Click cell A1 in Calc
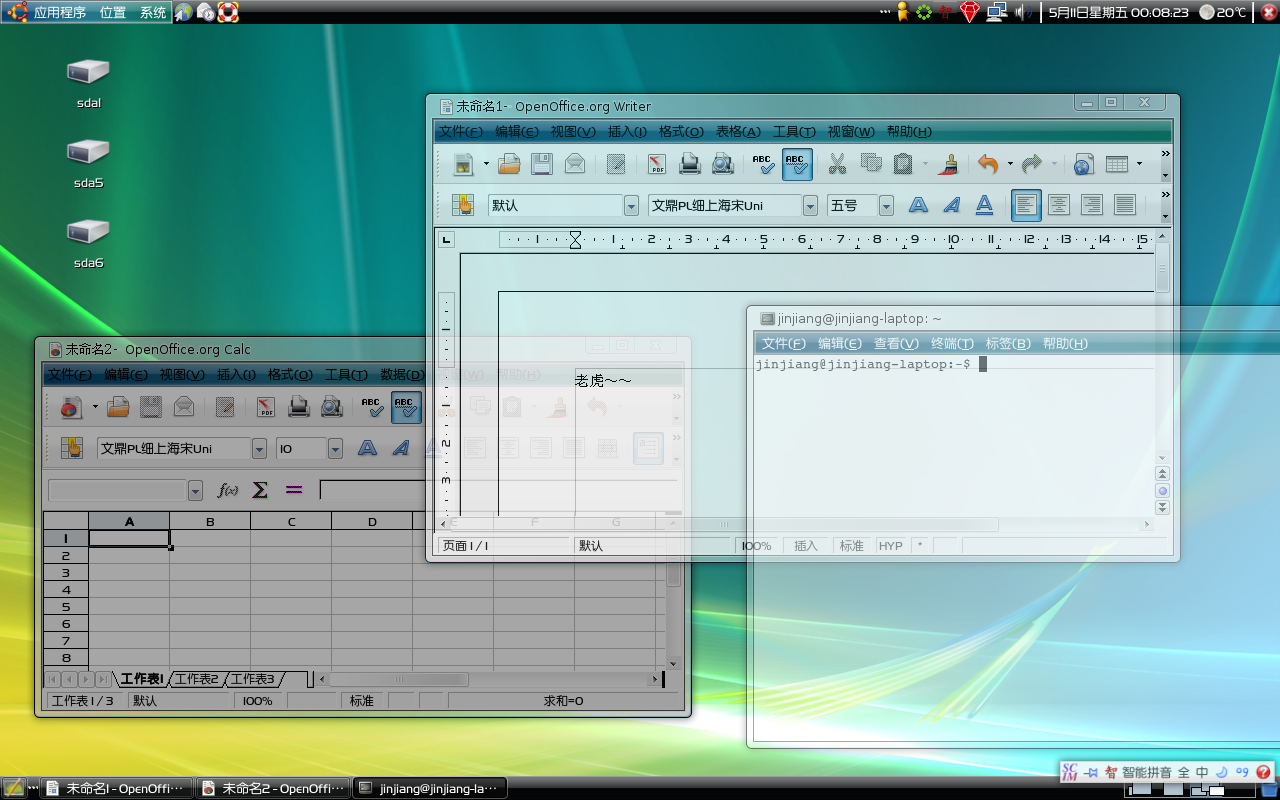Image resolution: width=1280 pixels, height=800 pixels. pos(129,538)
